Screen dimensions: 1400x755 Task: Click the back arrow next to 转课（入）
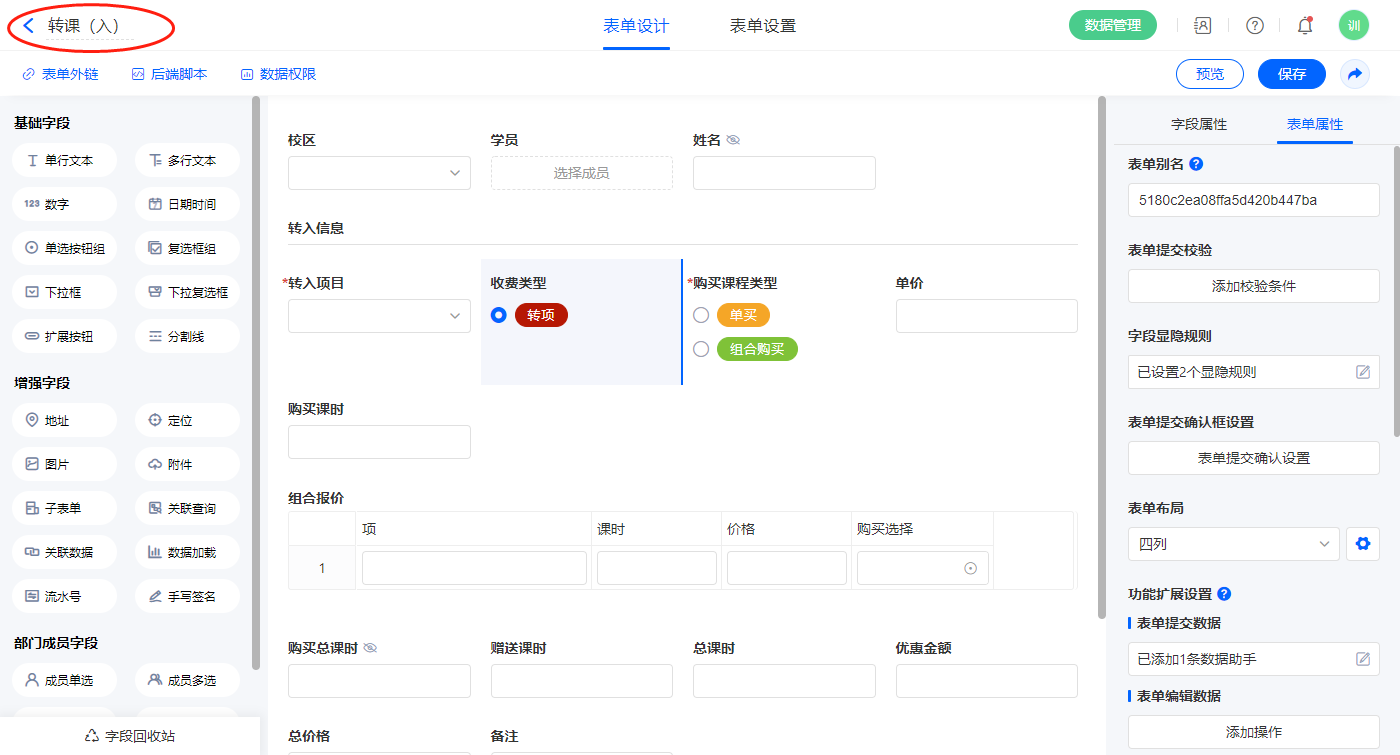pos(28,26)
